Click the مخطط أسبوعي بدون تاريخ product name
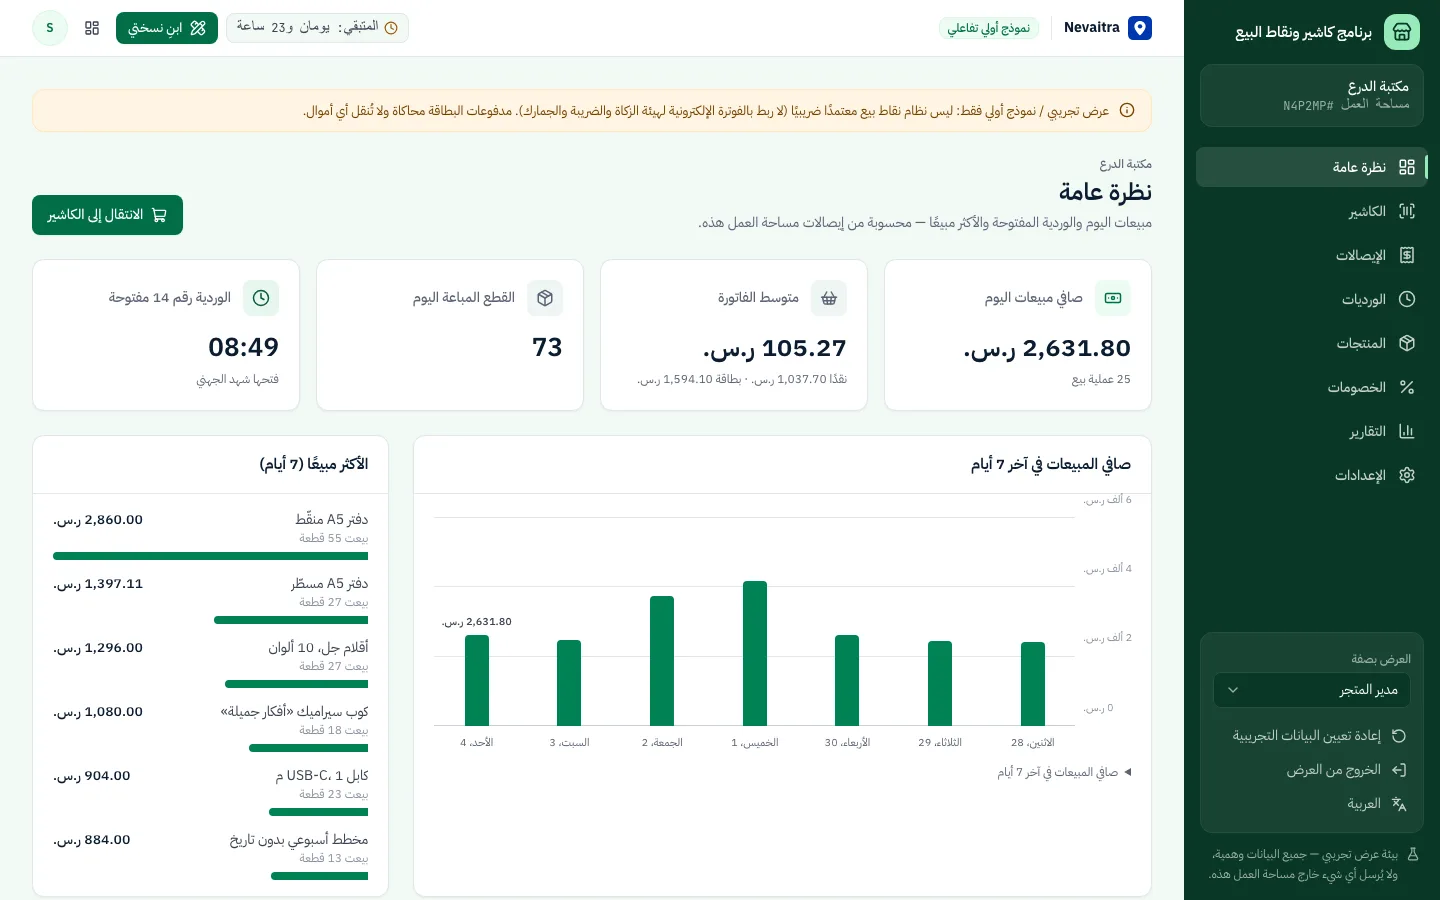This screenshot has height=900, width=1440. (299, 839)
